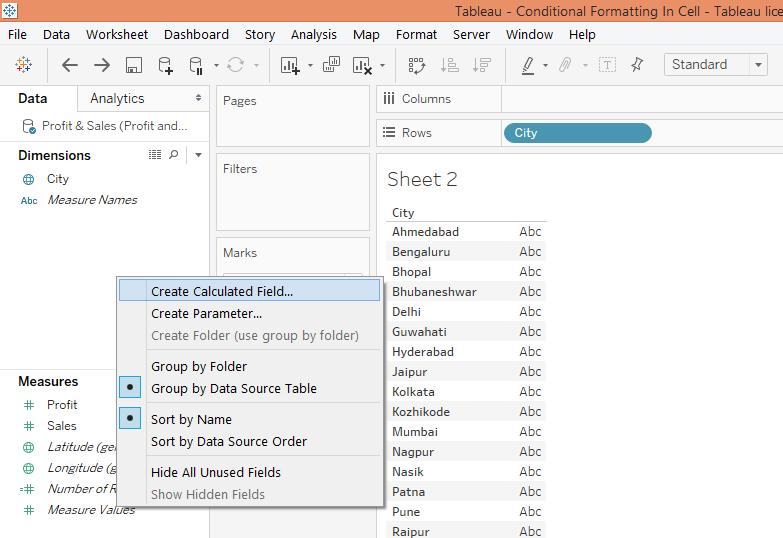Image resolution: width=783 pixels, height=538 pixels.
Task: Select the Group by Folder option
Action: pos(198,367)
